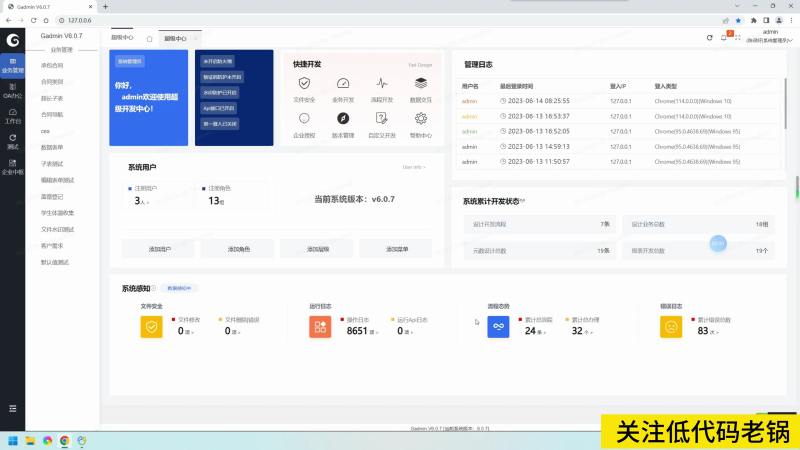Open a new browser tab with plus
800x450 pixels.
[105, 7]
